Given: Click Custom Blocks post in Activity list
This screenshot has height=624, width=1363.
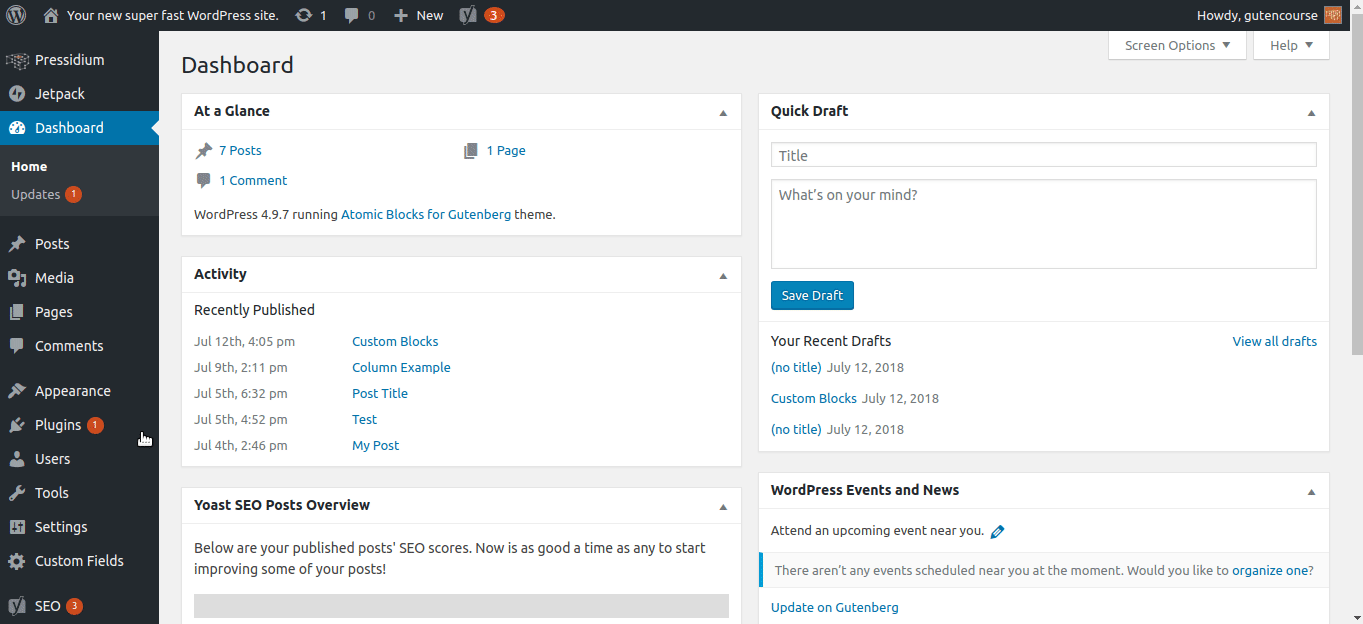Looking at the screenshot, I should [395, 341].
